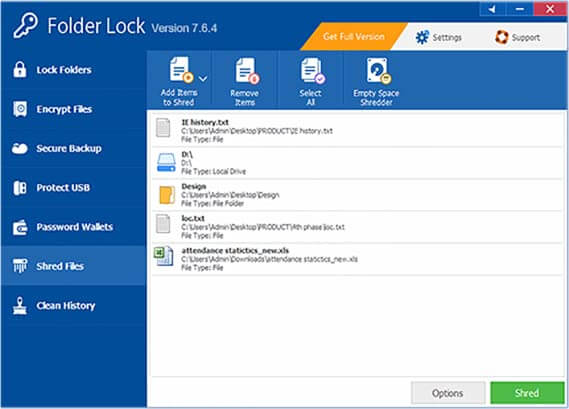This screenshot has height=409, width=569.
Task: Click the Settings gear icon
Action: [x=422, y=37]
